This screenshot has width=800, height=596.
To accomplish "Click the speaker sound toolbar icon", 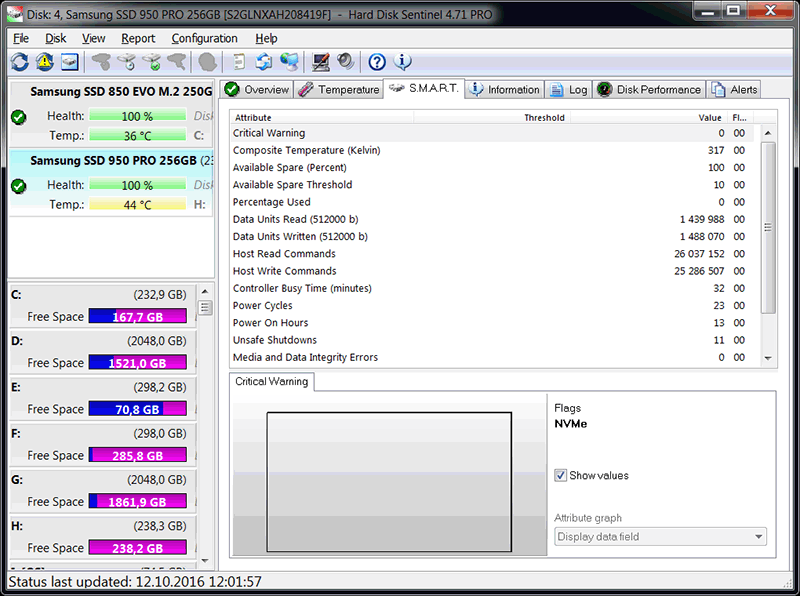I will click(x=346, y=62).
